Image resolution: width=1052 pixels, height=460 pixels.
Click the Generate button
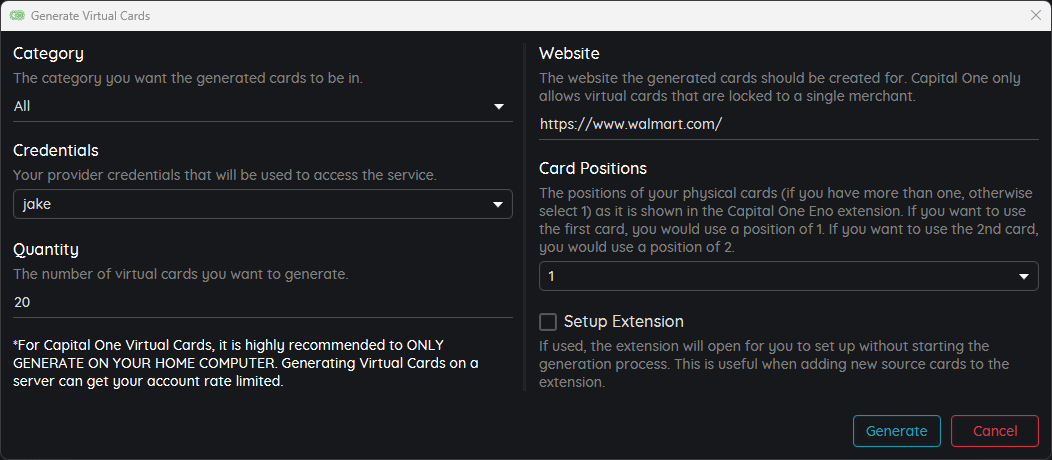(896, 431)
